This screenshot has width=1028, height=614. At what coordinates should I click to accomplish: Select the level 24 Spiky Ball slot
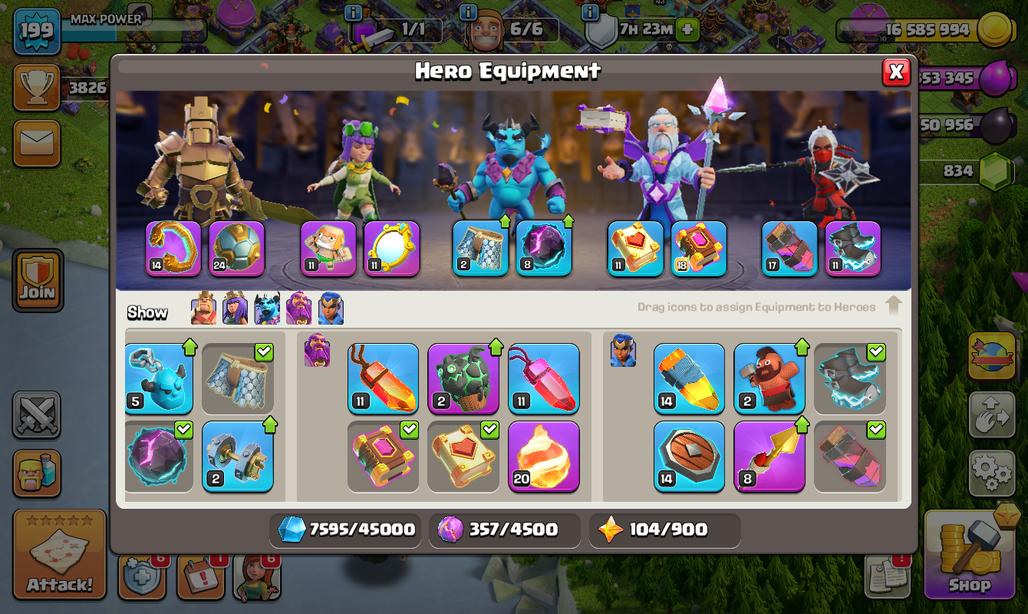237,248
